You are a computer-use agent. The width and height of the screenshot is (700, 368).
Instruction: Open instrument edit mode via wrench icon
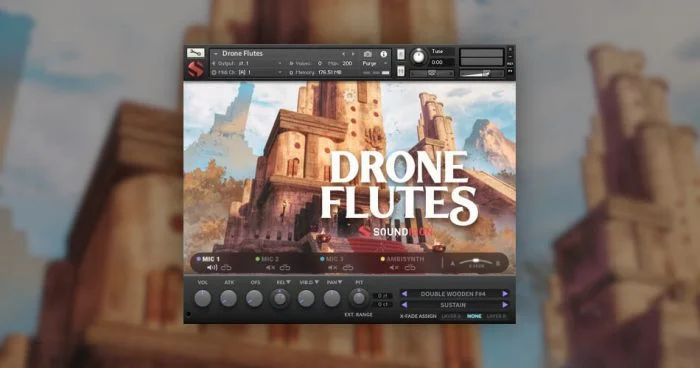tap(196, 53)
